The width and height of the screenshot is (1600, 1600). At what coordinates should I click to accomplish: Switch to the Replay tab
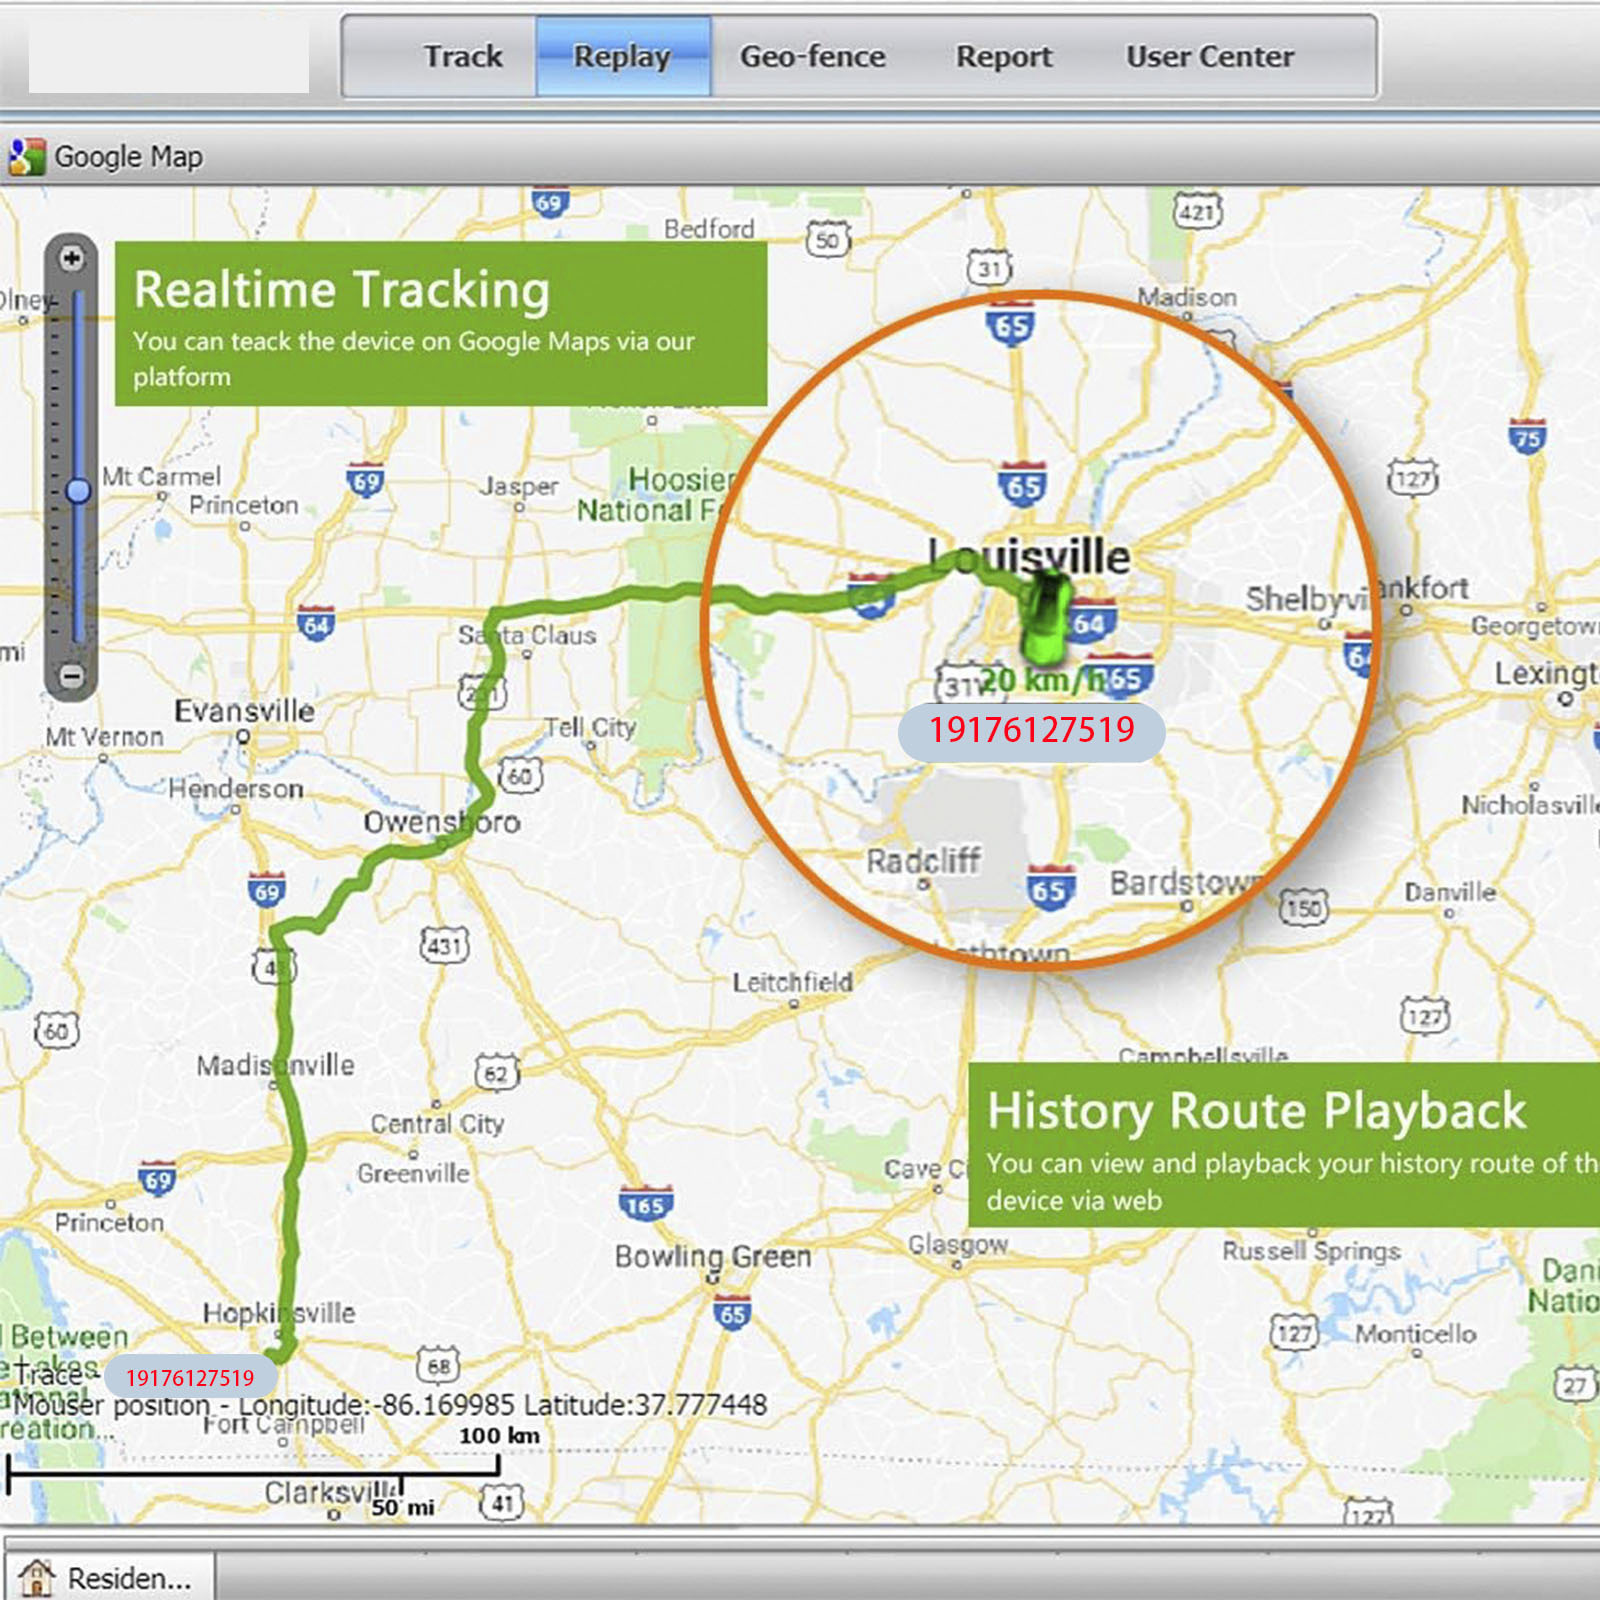622,56
